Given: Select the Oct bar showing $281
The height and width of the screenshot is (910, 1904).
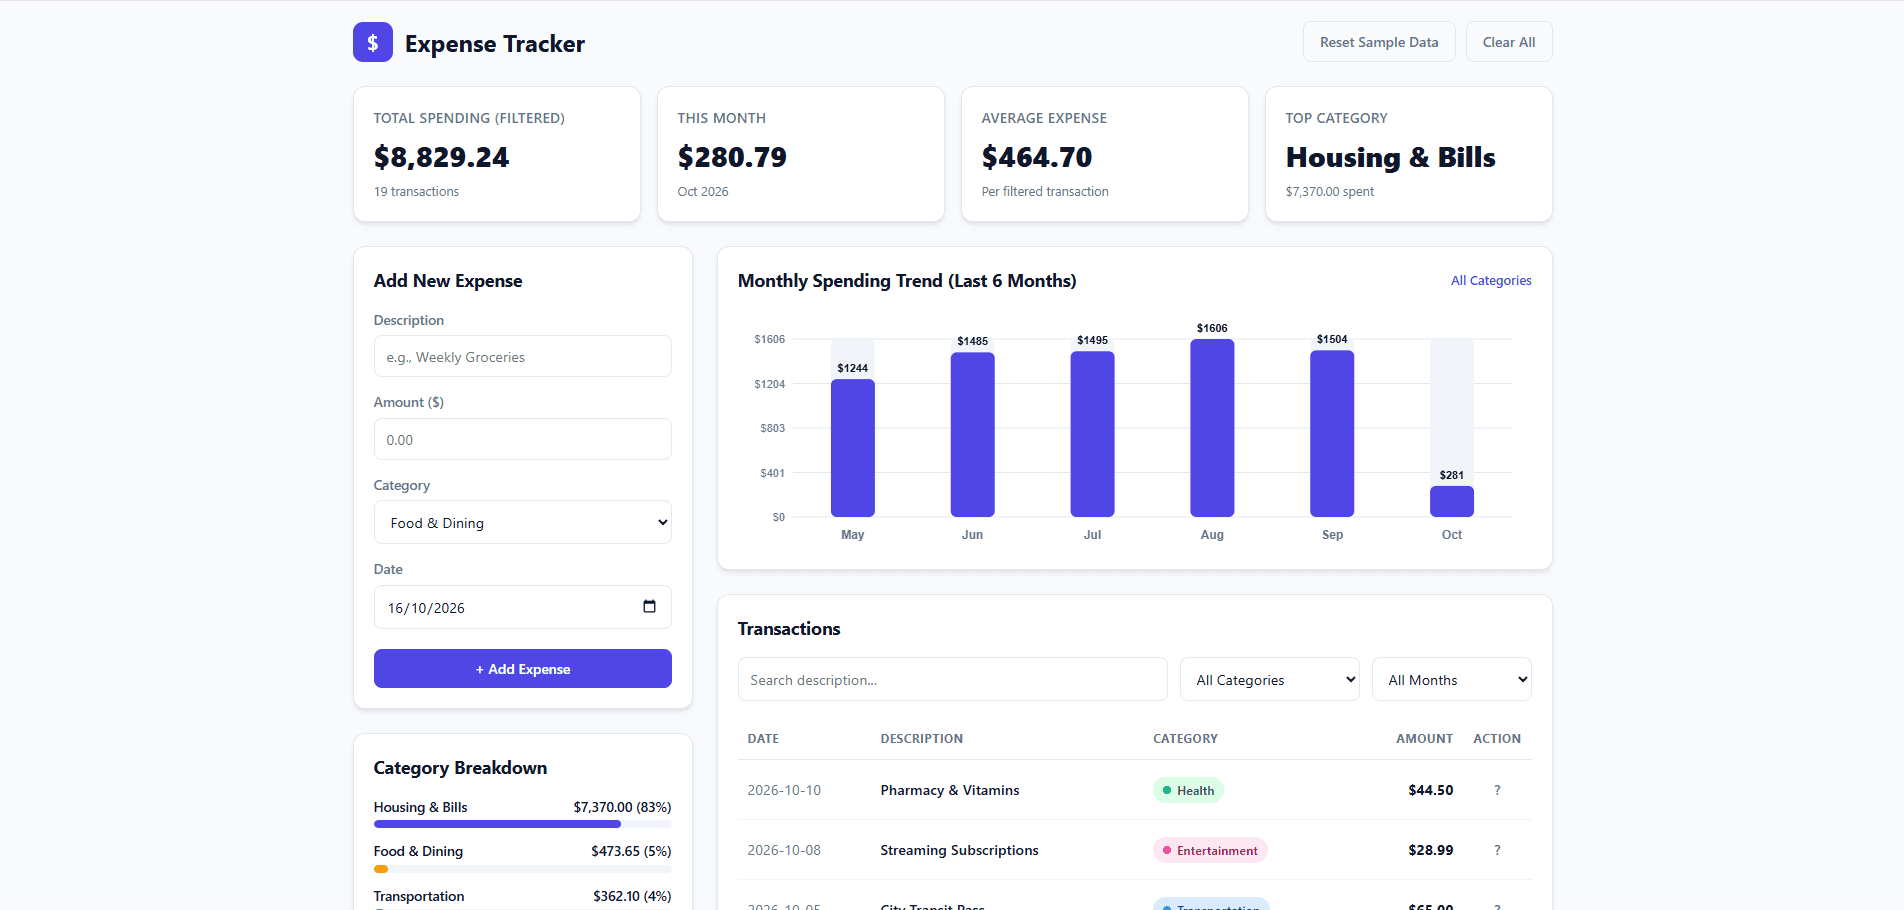Looking at the screenshot, I should click(1452, 501).
